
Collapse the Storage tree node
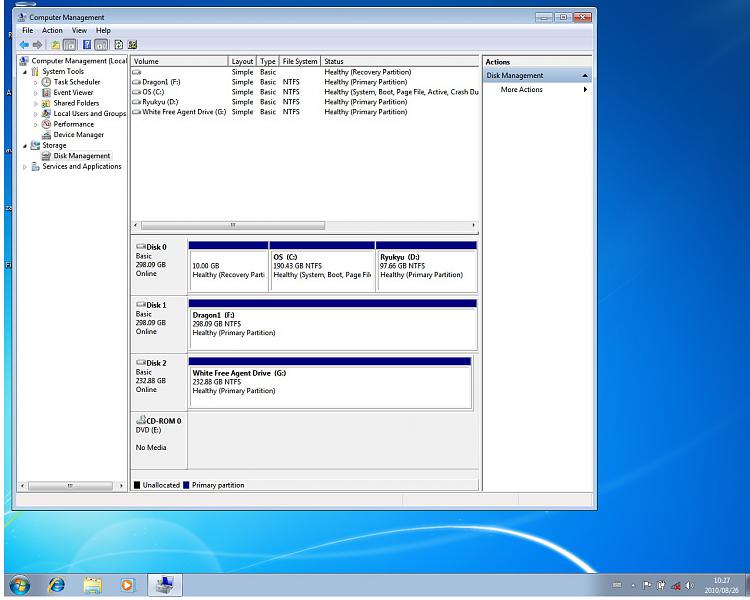click(25, 145)
